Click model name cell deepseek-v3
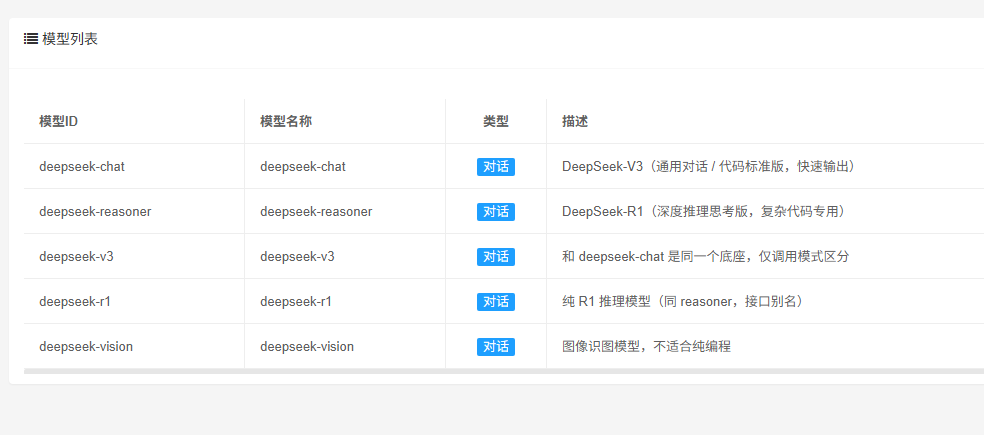This screenshot has width=984, height=435. click(x=297, y=257)
